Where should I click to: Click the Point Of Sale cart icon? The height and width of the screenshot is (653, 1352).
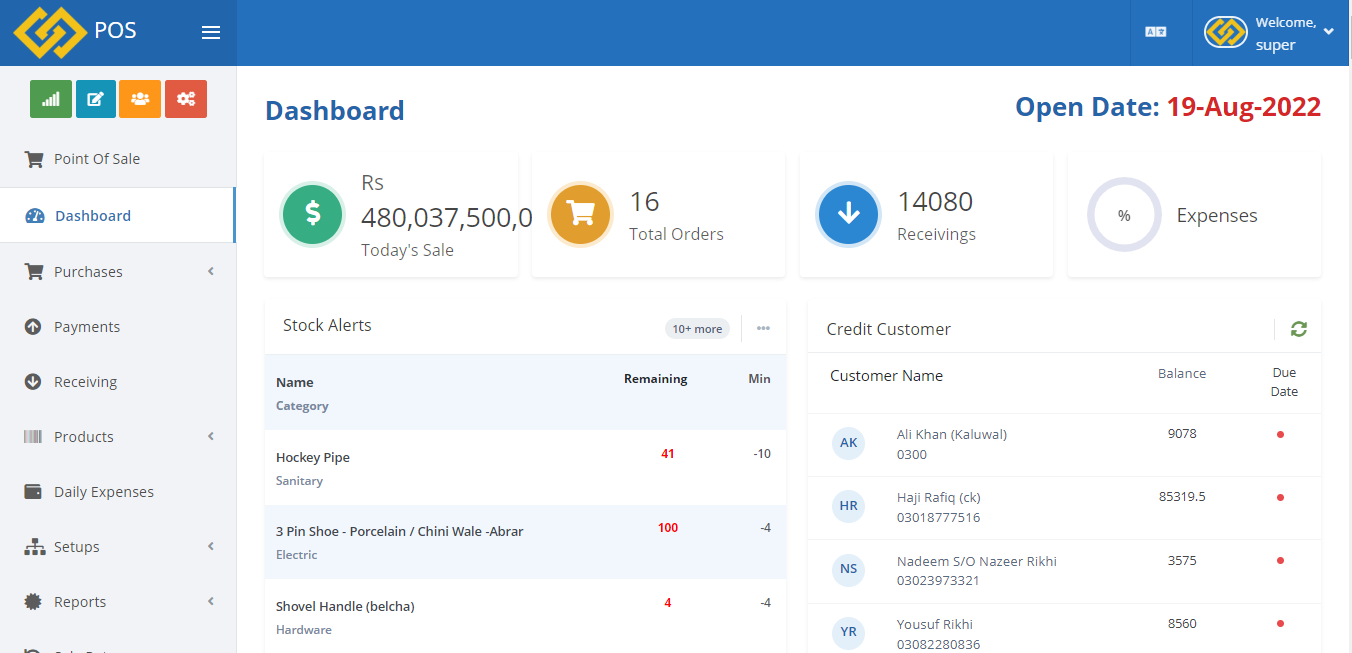(x=34, y=159)
